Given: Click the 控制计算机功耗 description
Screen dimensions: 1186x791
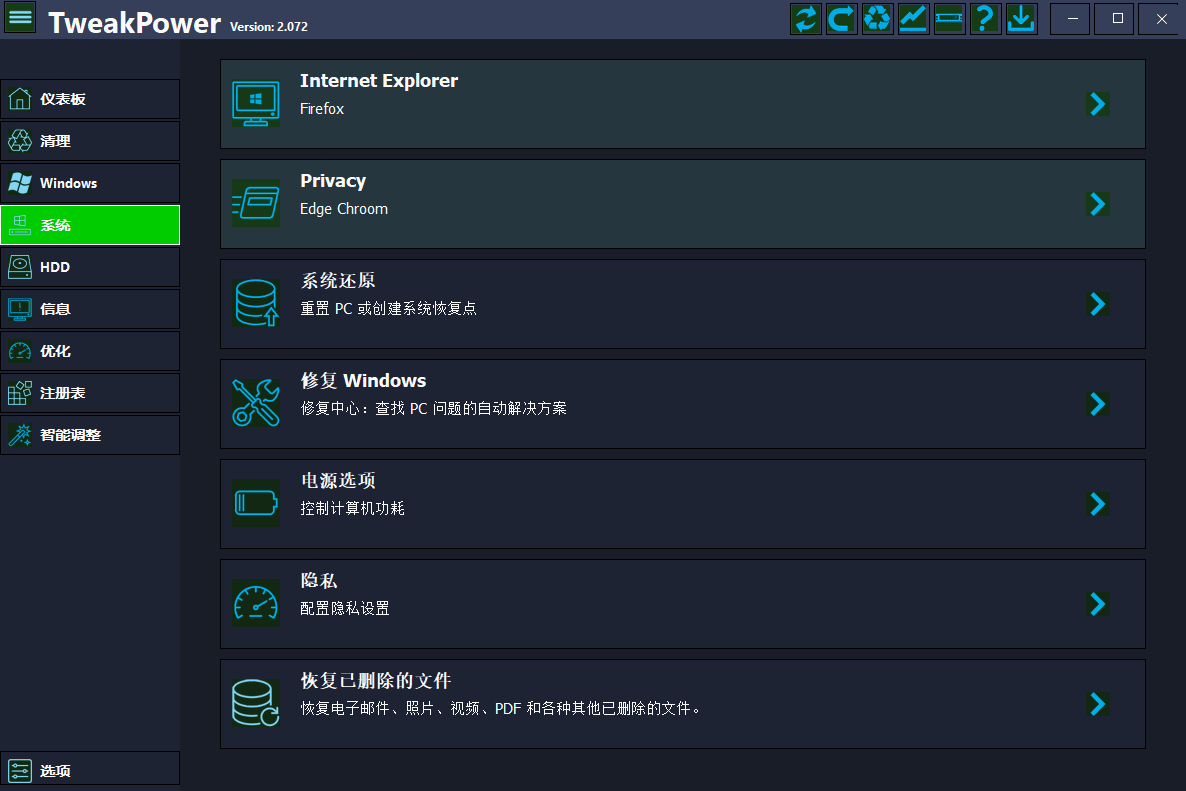Looking at the screenshot, I should pyautogui.click(x=352, y=508).
